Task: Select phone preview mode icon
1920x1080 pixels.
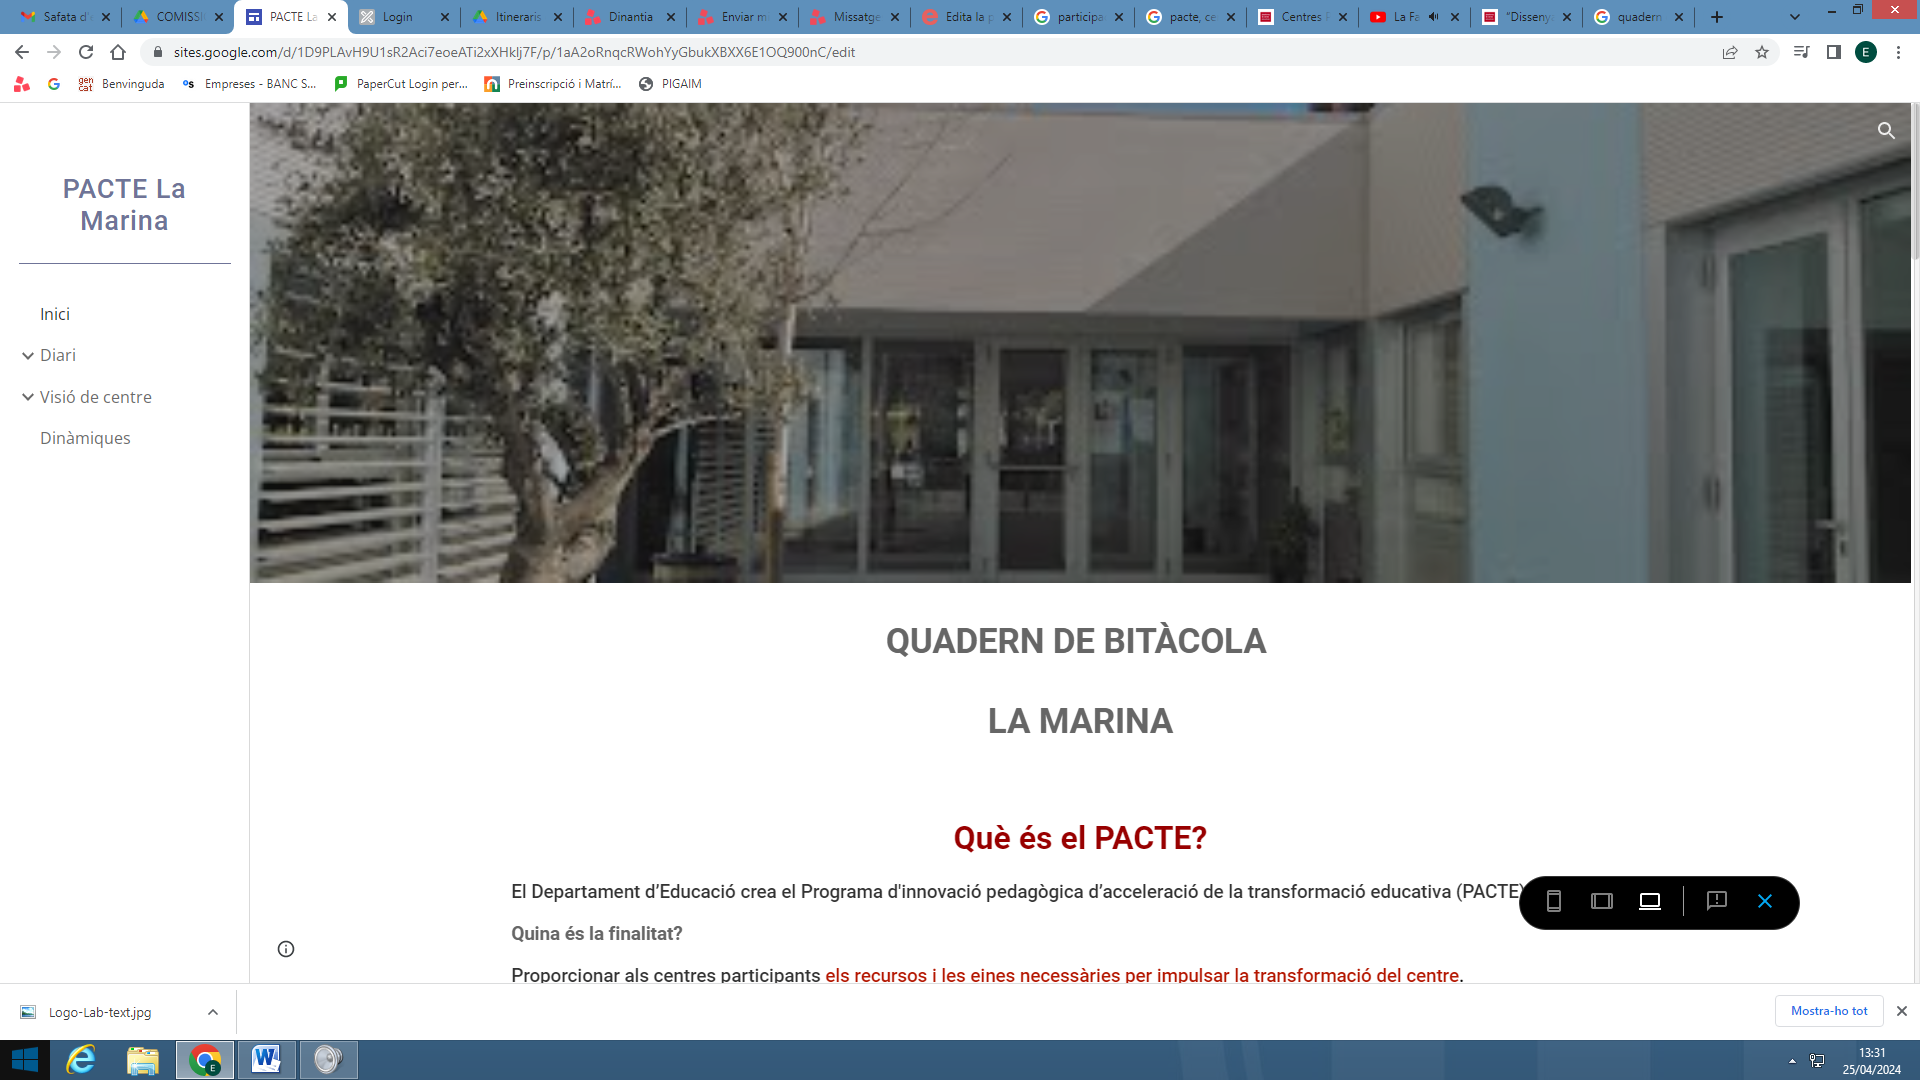Action: 1553,901
